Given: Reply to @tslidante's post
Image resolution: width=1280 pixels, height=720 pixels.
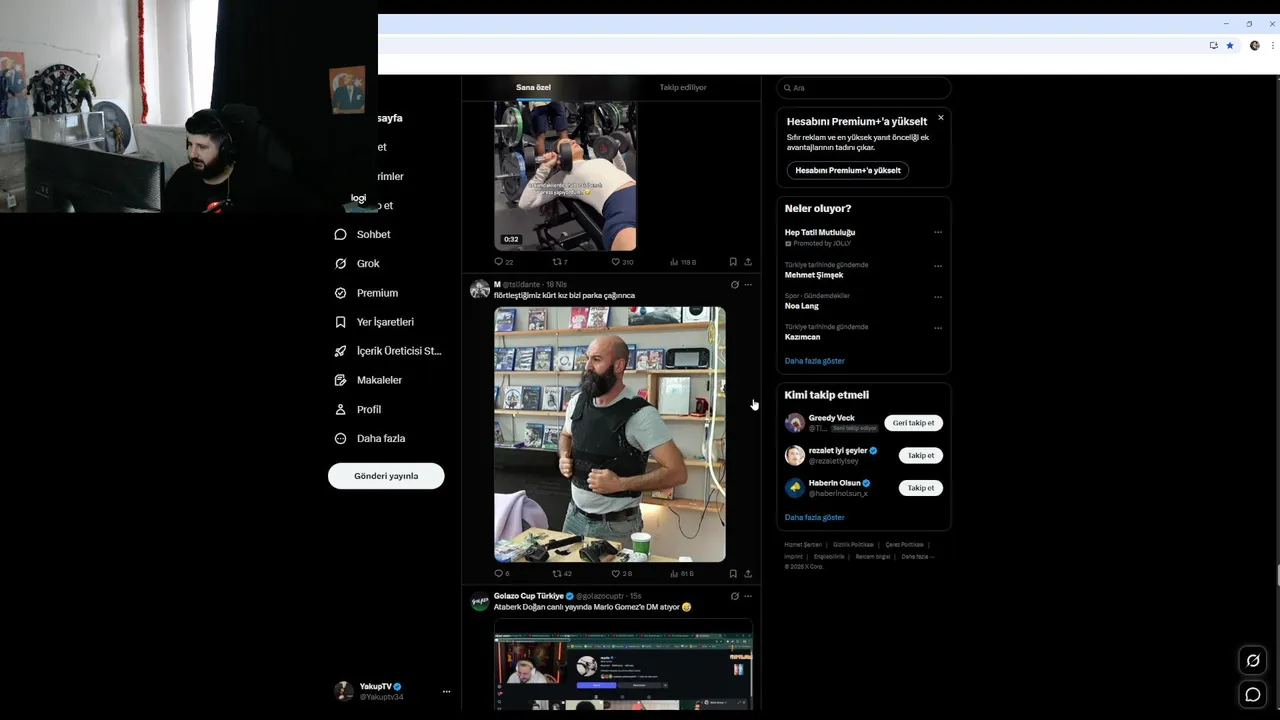Looking at the screenshot, I should (x=502, y=574).
